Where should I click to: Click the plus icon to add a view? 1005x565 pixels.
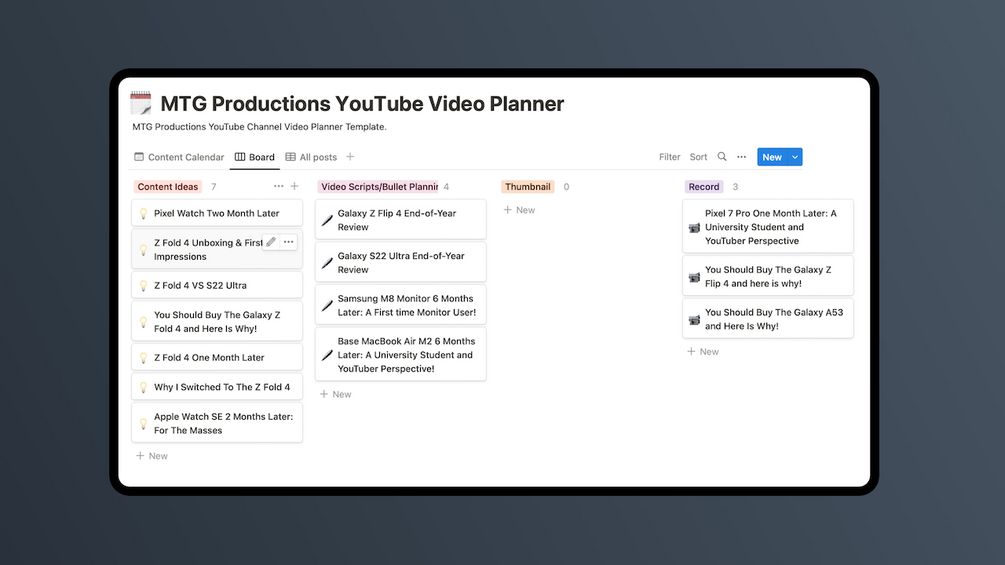pyautogui.click(x=350, y=157)
